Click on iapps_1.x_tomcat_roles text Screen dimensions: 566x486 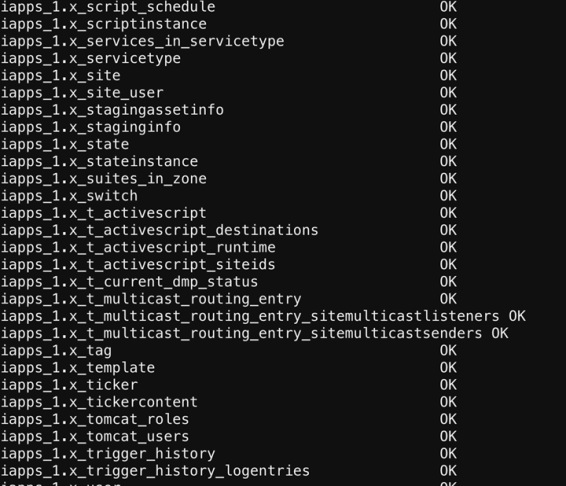pyautogui.click(x=95, y=420)
